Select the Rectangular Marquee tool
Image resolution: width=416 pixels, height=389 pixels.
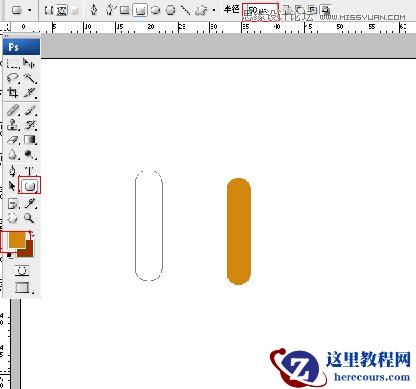pos(13,63)
